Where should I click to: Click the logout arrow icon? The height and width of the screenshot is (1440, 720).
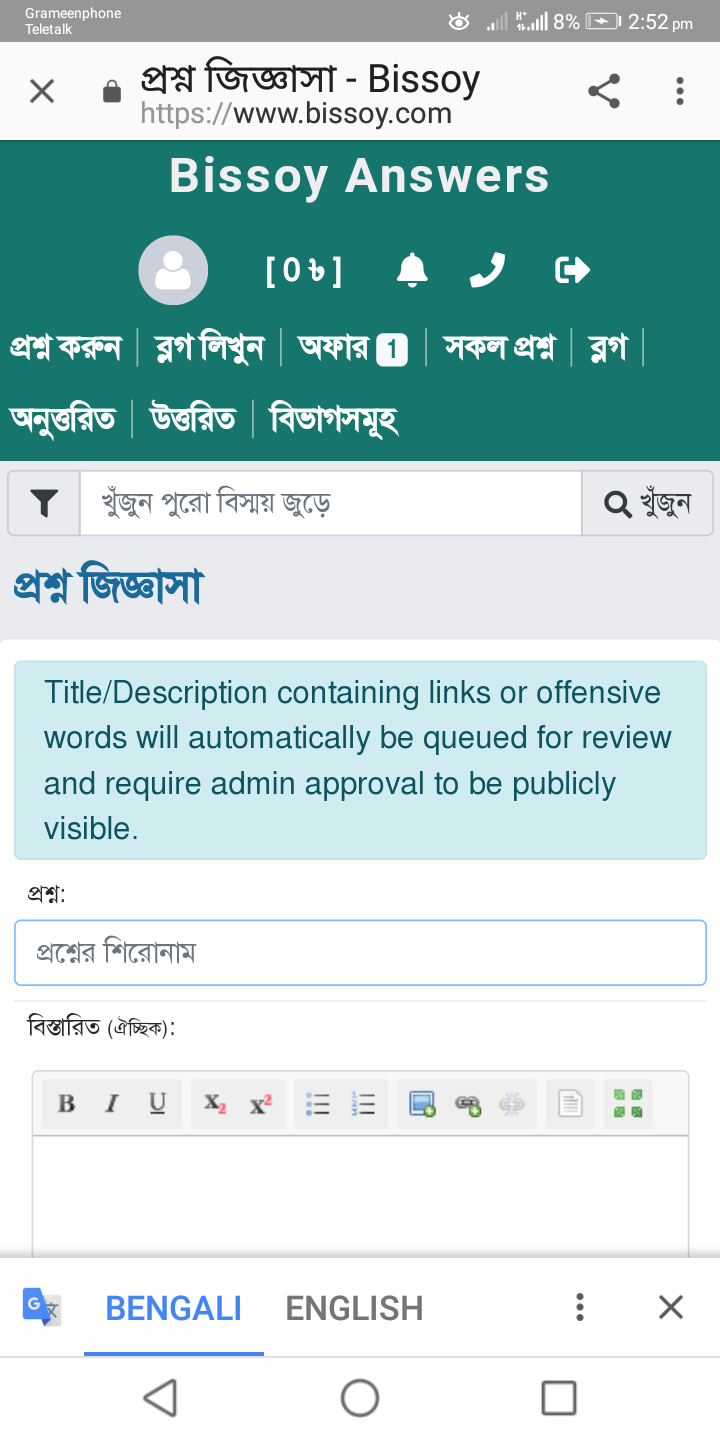click(572, 270)
